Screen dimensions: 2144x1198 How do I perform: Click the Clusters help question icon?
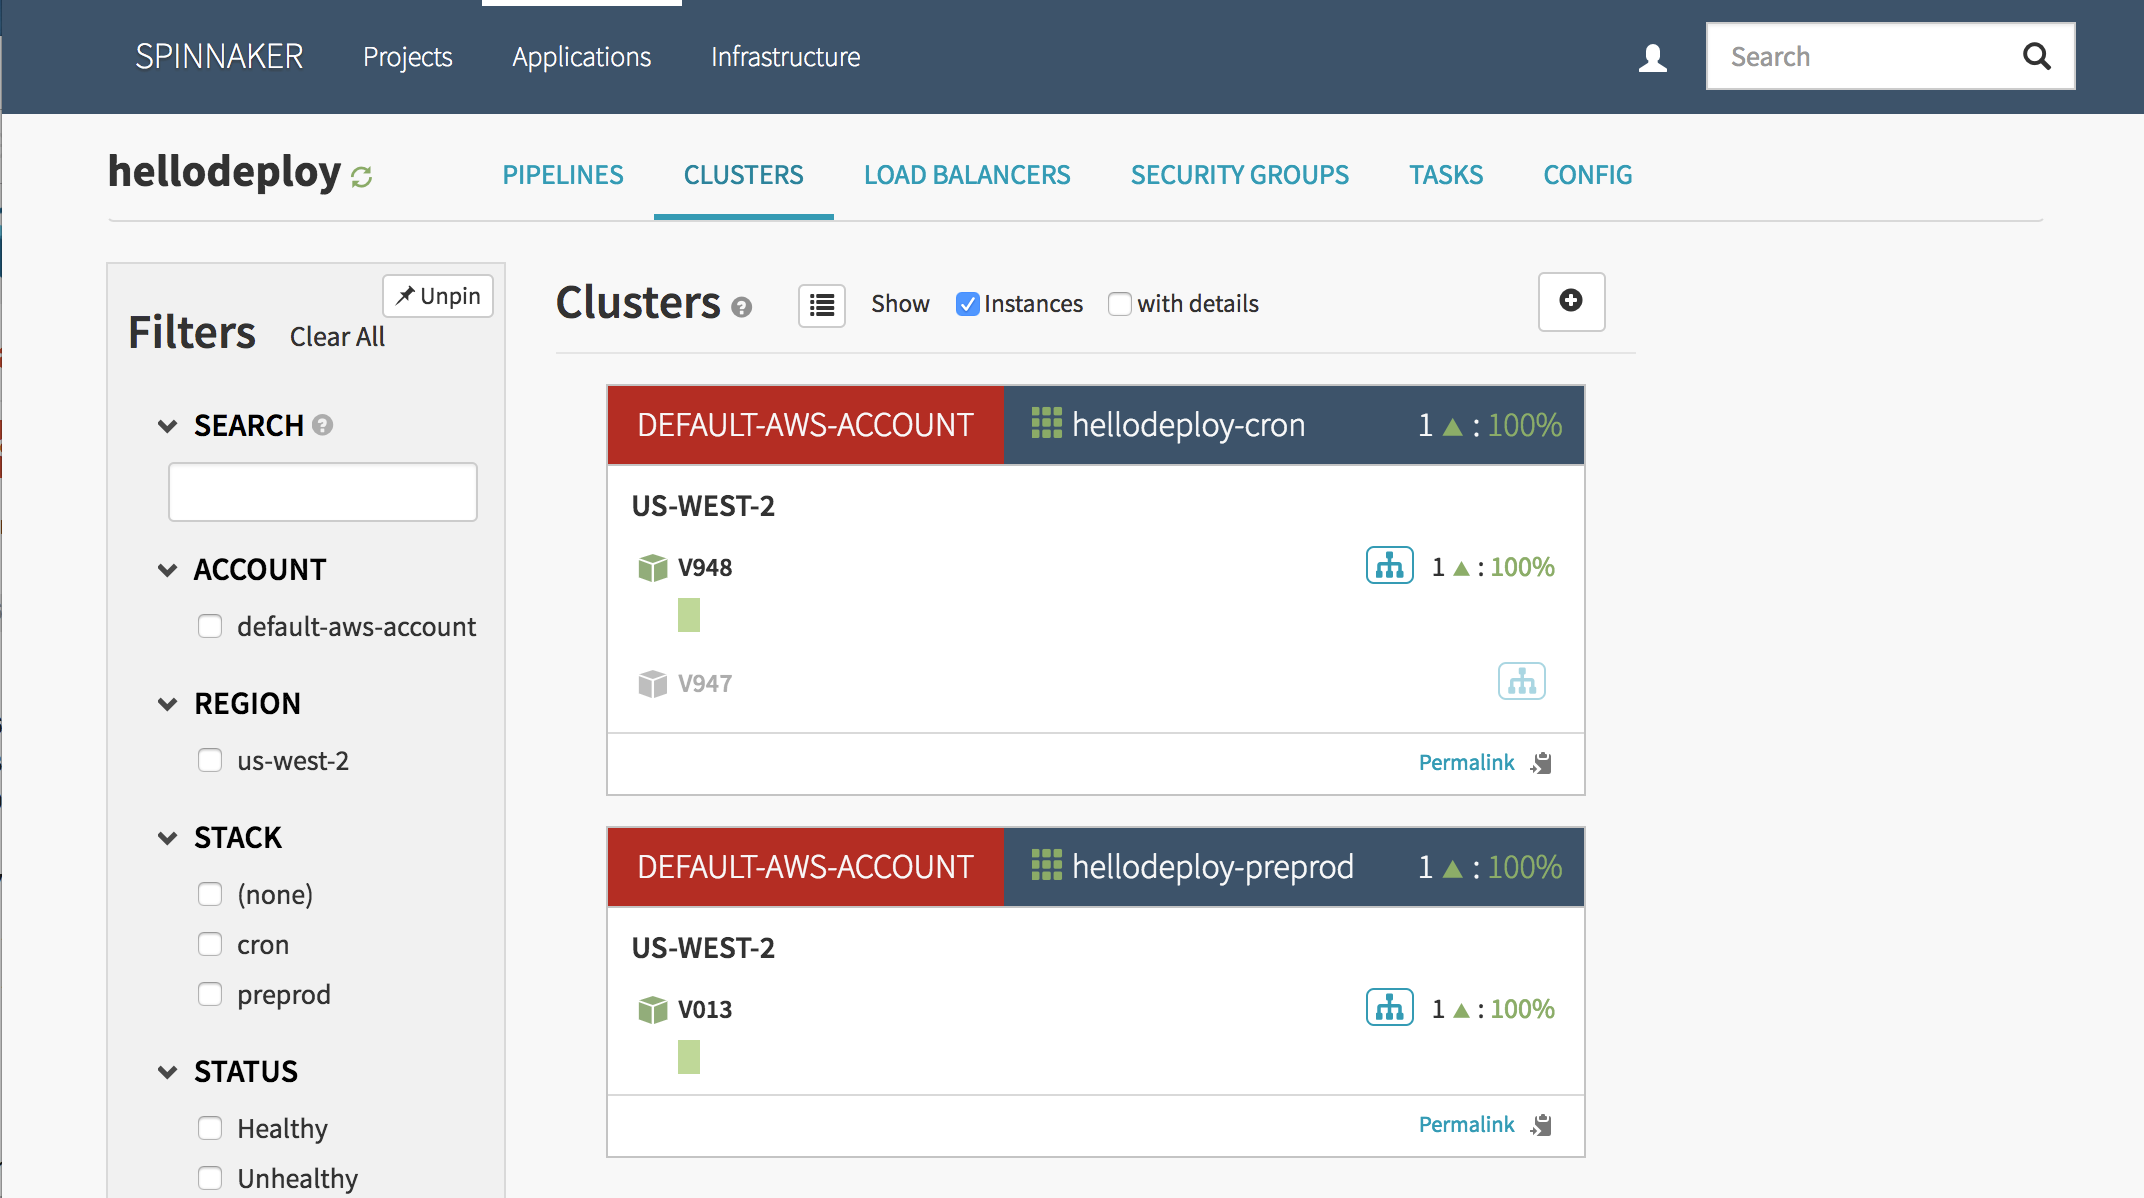click(741, 307)
